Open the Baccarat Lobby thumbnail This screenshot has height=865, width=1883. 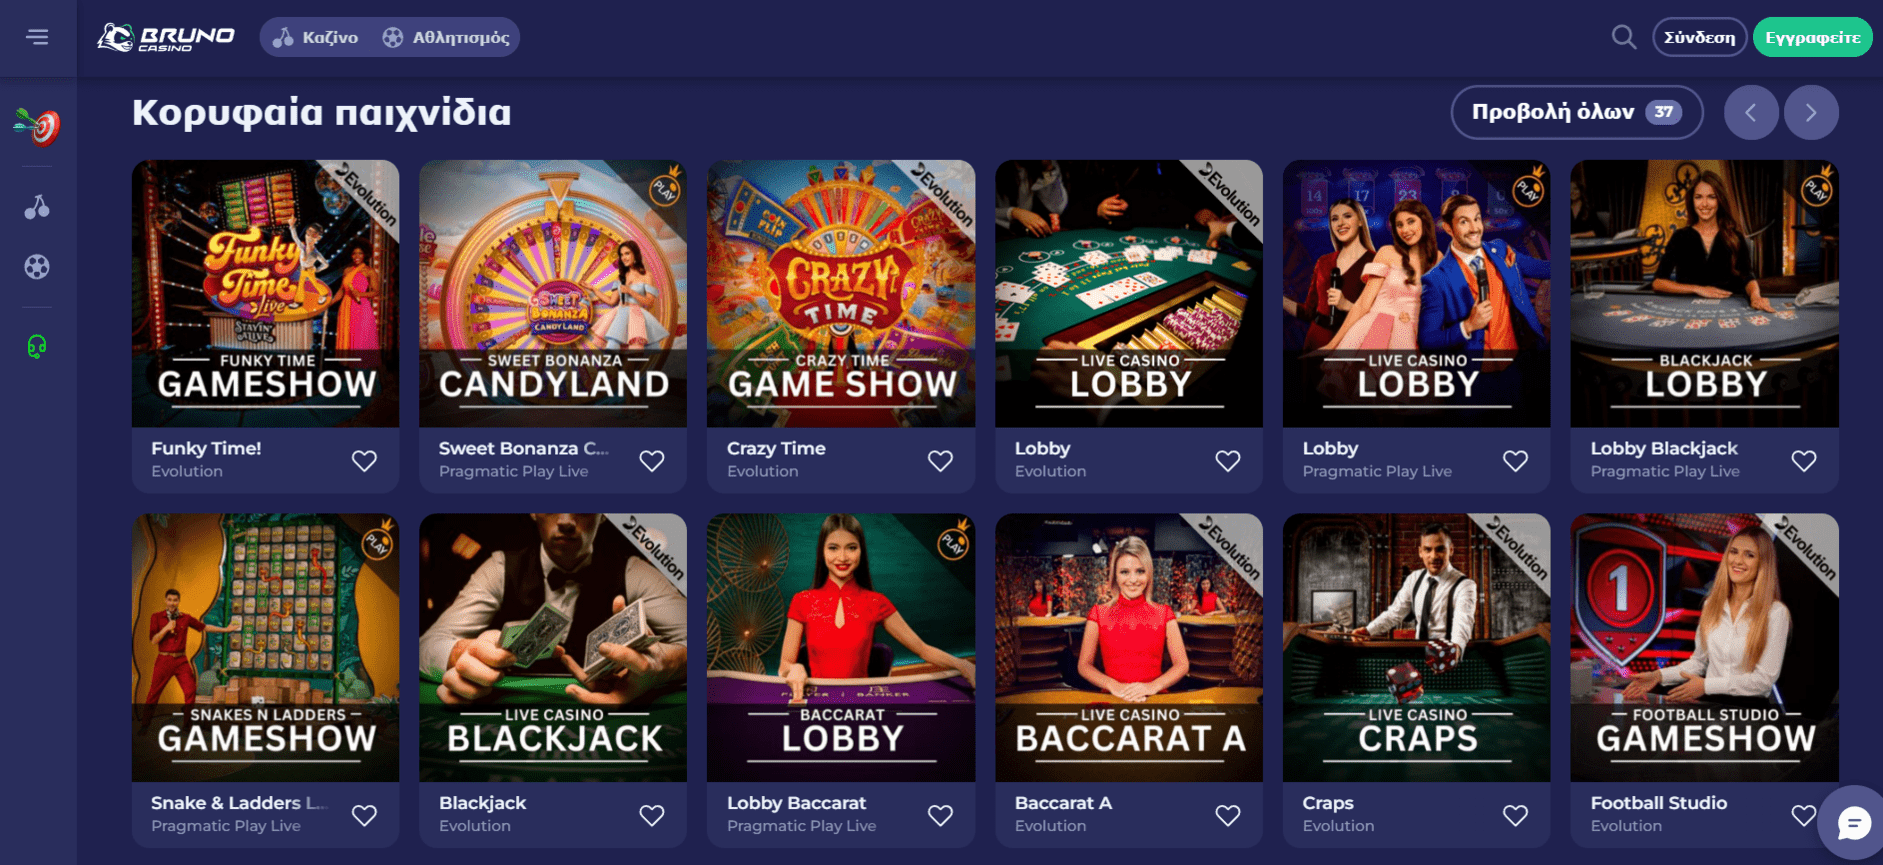(841, 648)
